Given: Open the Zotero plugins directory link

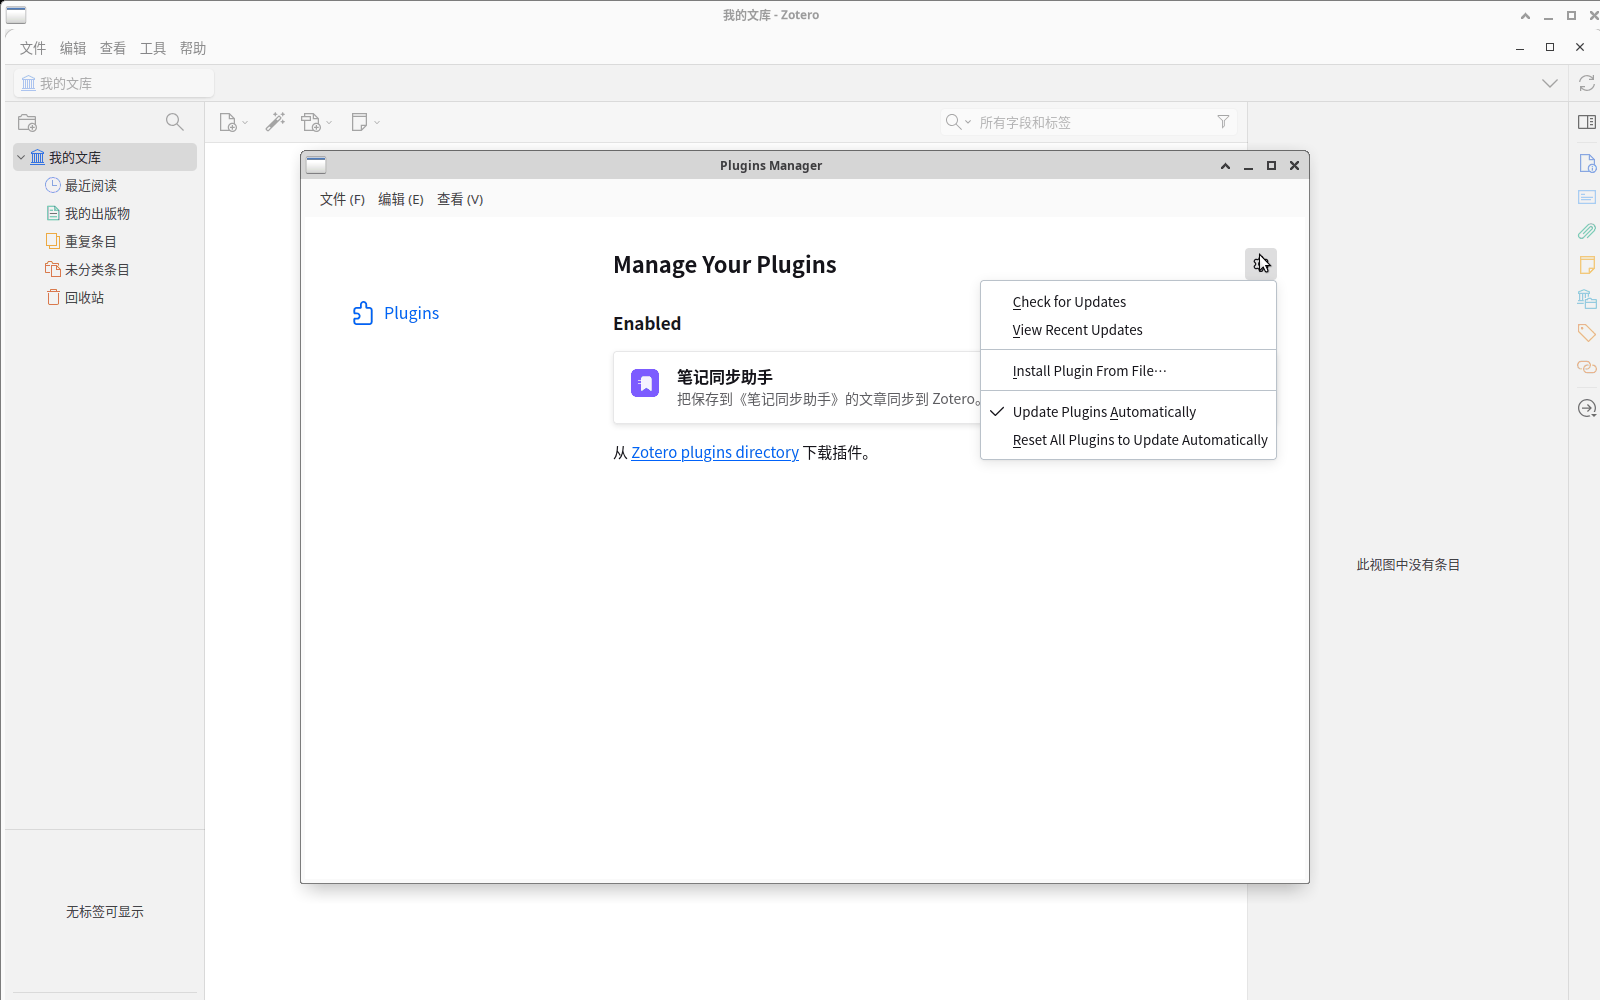Looking at the screenshot, I should coord(715,453).
